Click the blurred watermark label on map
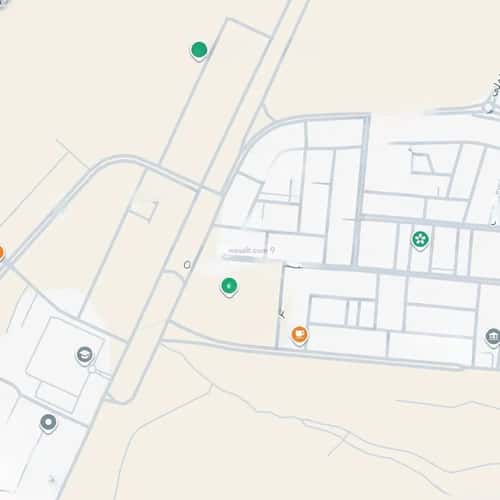Image resolution: width=500 pixels, height=500 pixels. pos(249,251)
